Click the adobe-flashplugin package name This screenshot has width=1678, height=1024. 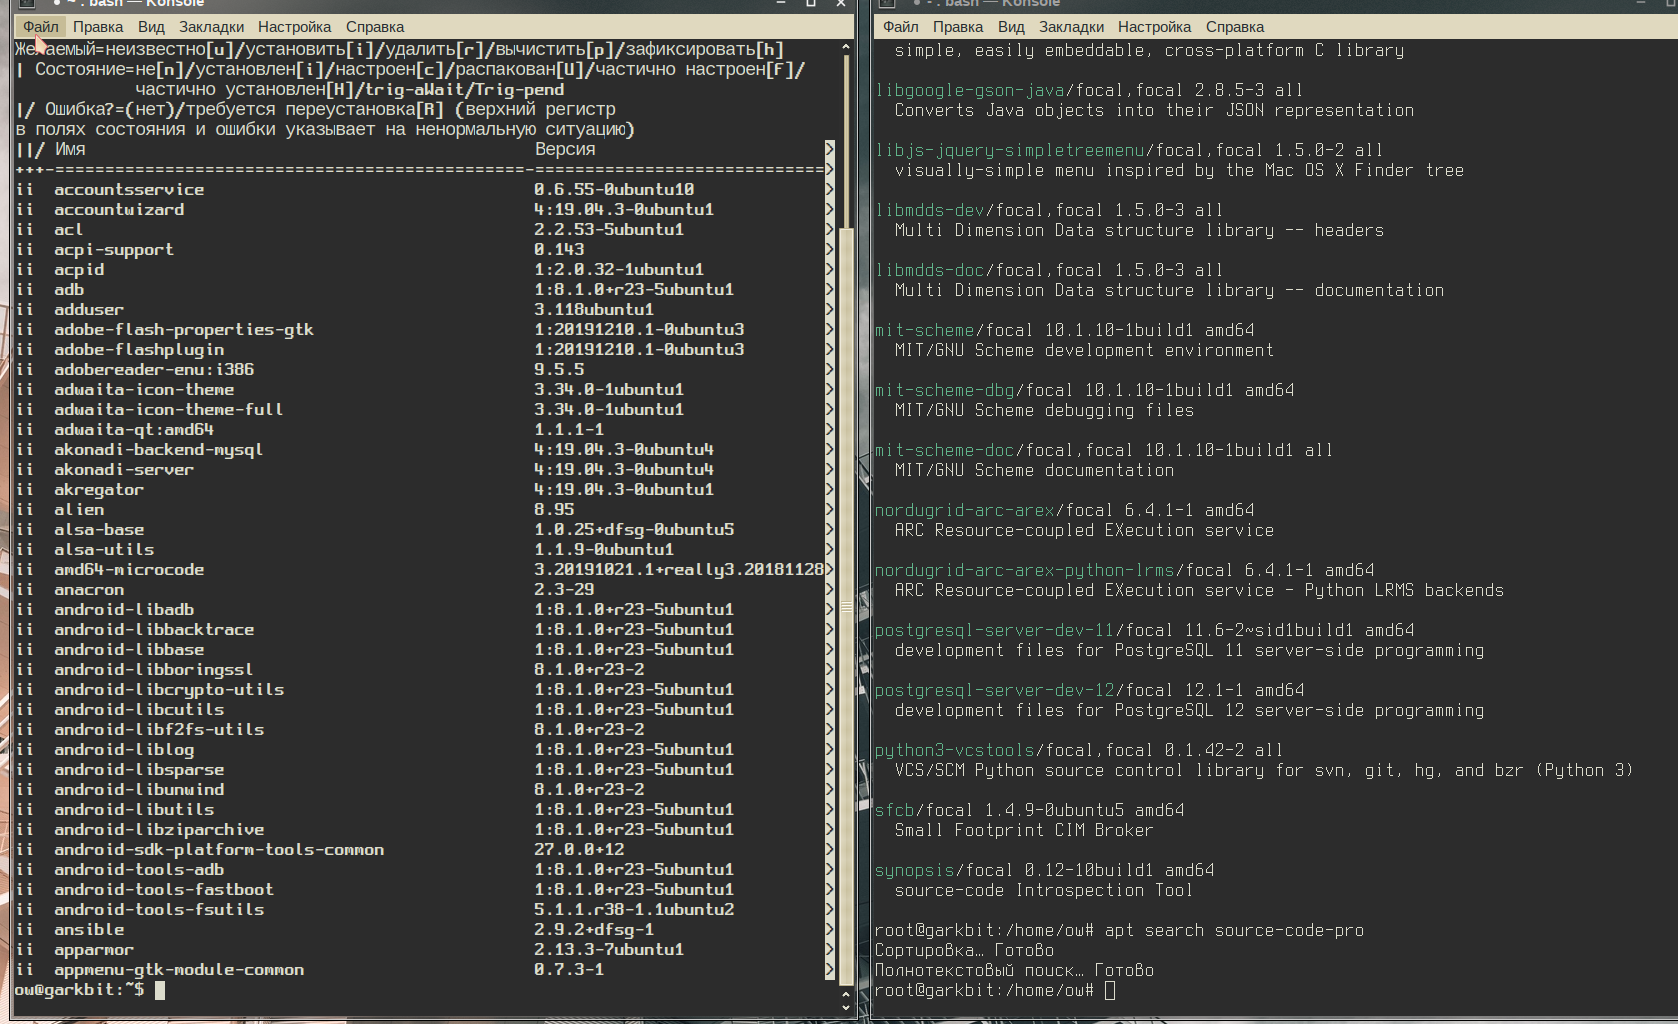click(x=139, y=349)
